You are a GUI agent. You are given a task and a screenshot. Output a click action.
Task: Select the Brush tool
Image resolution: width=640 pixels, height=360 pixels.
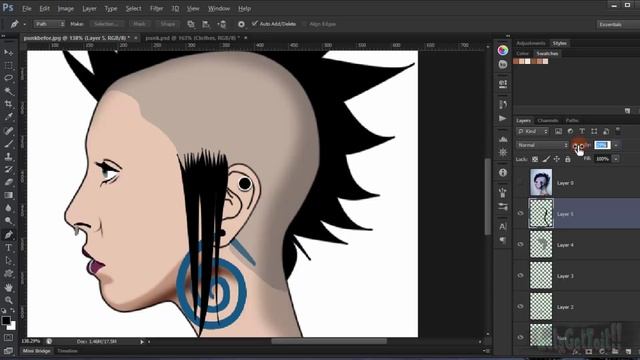pos(9,144)
